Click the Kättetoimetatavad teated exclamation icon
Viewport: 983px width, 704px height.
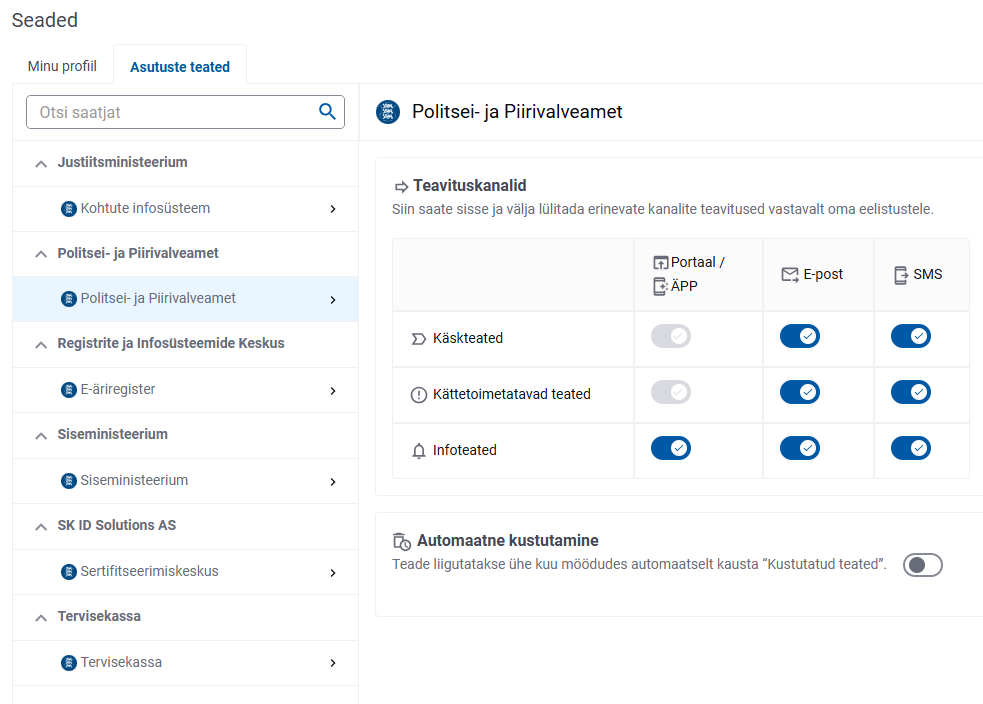point(419,395)
